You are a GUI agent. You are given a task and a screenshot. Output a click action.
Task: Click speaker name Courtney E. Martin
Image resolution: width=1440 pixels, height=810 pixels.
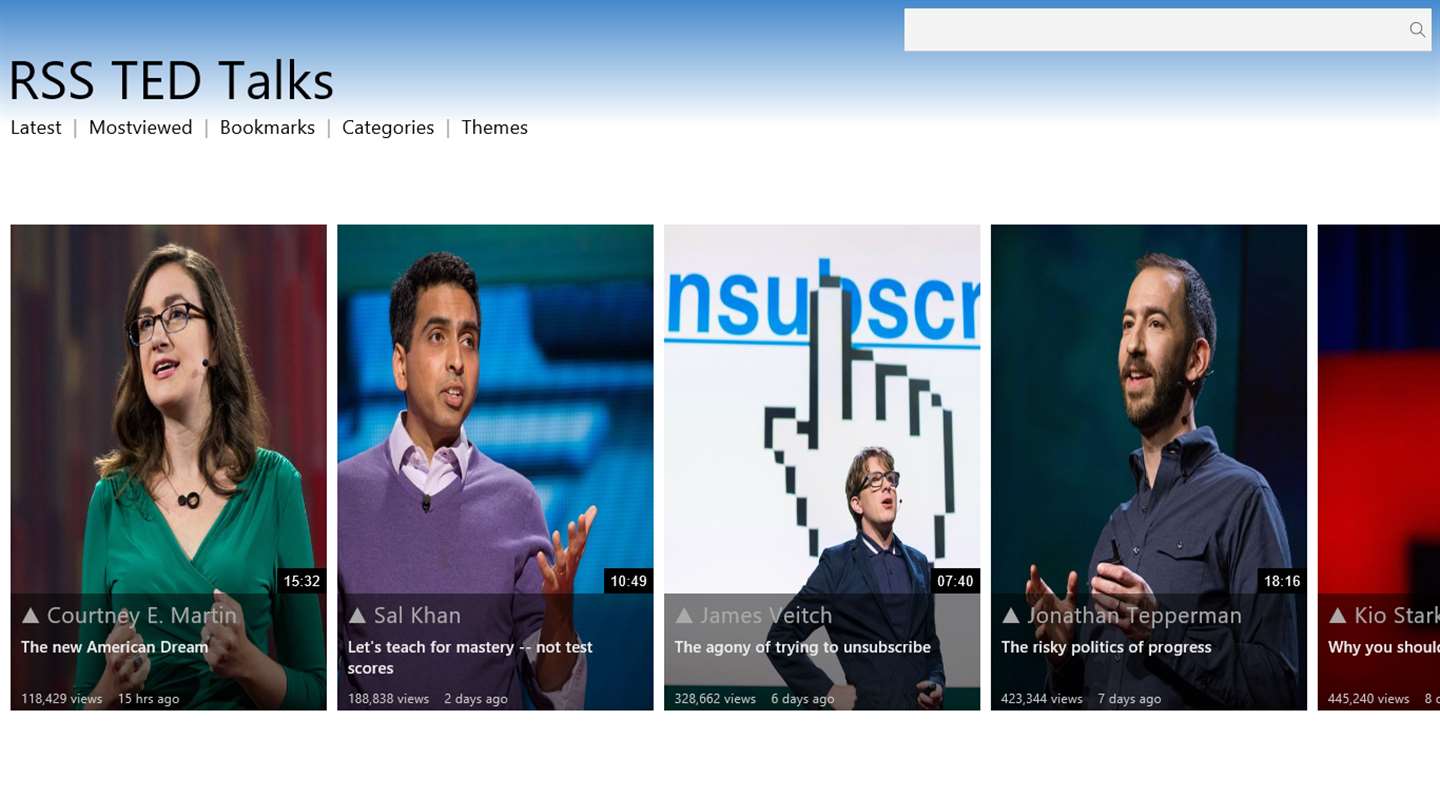pyautogui.click(x=142, y=615)
